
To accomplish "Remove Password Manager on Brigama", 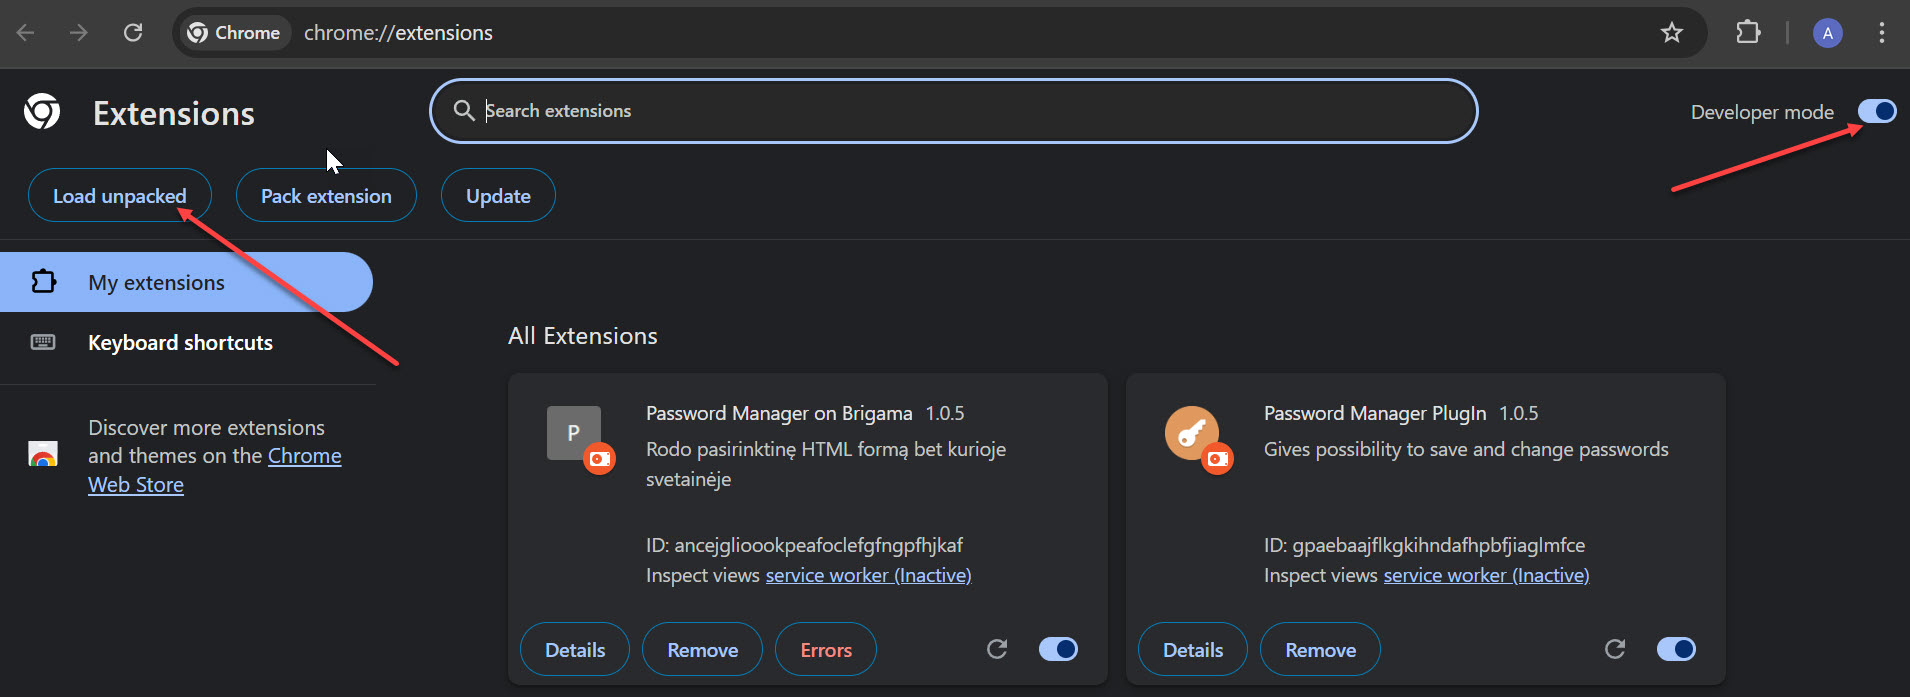I will click(x=703, y=650).
